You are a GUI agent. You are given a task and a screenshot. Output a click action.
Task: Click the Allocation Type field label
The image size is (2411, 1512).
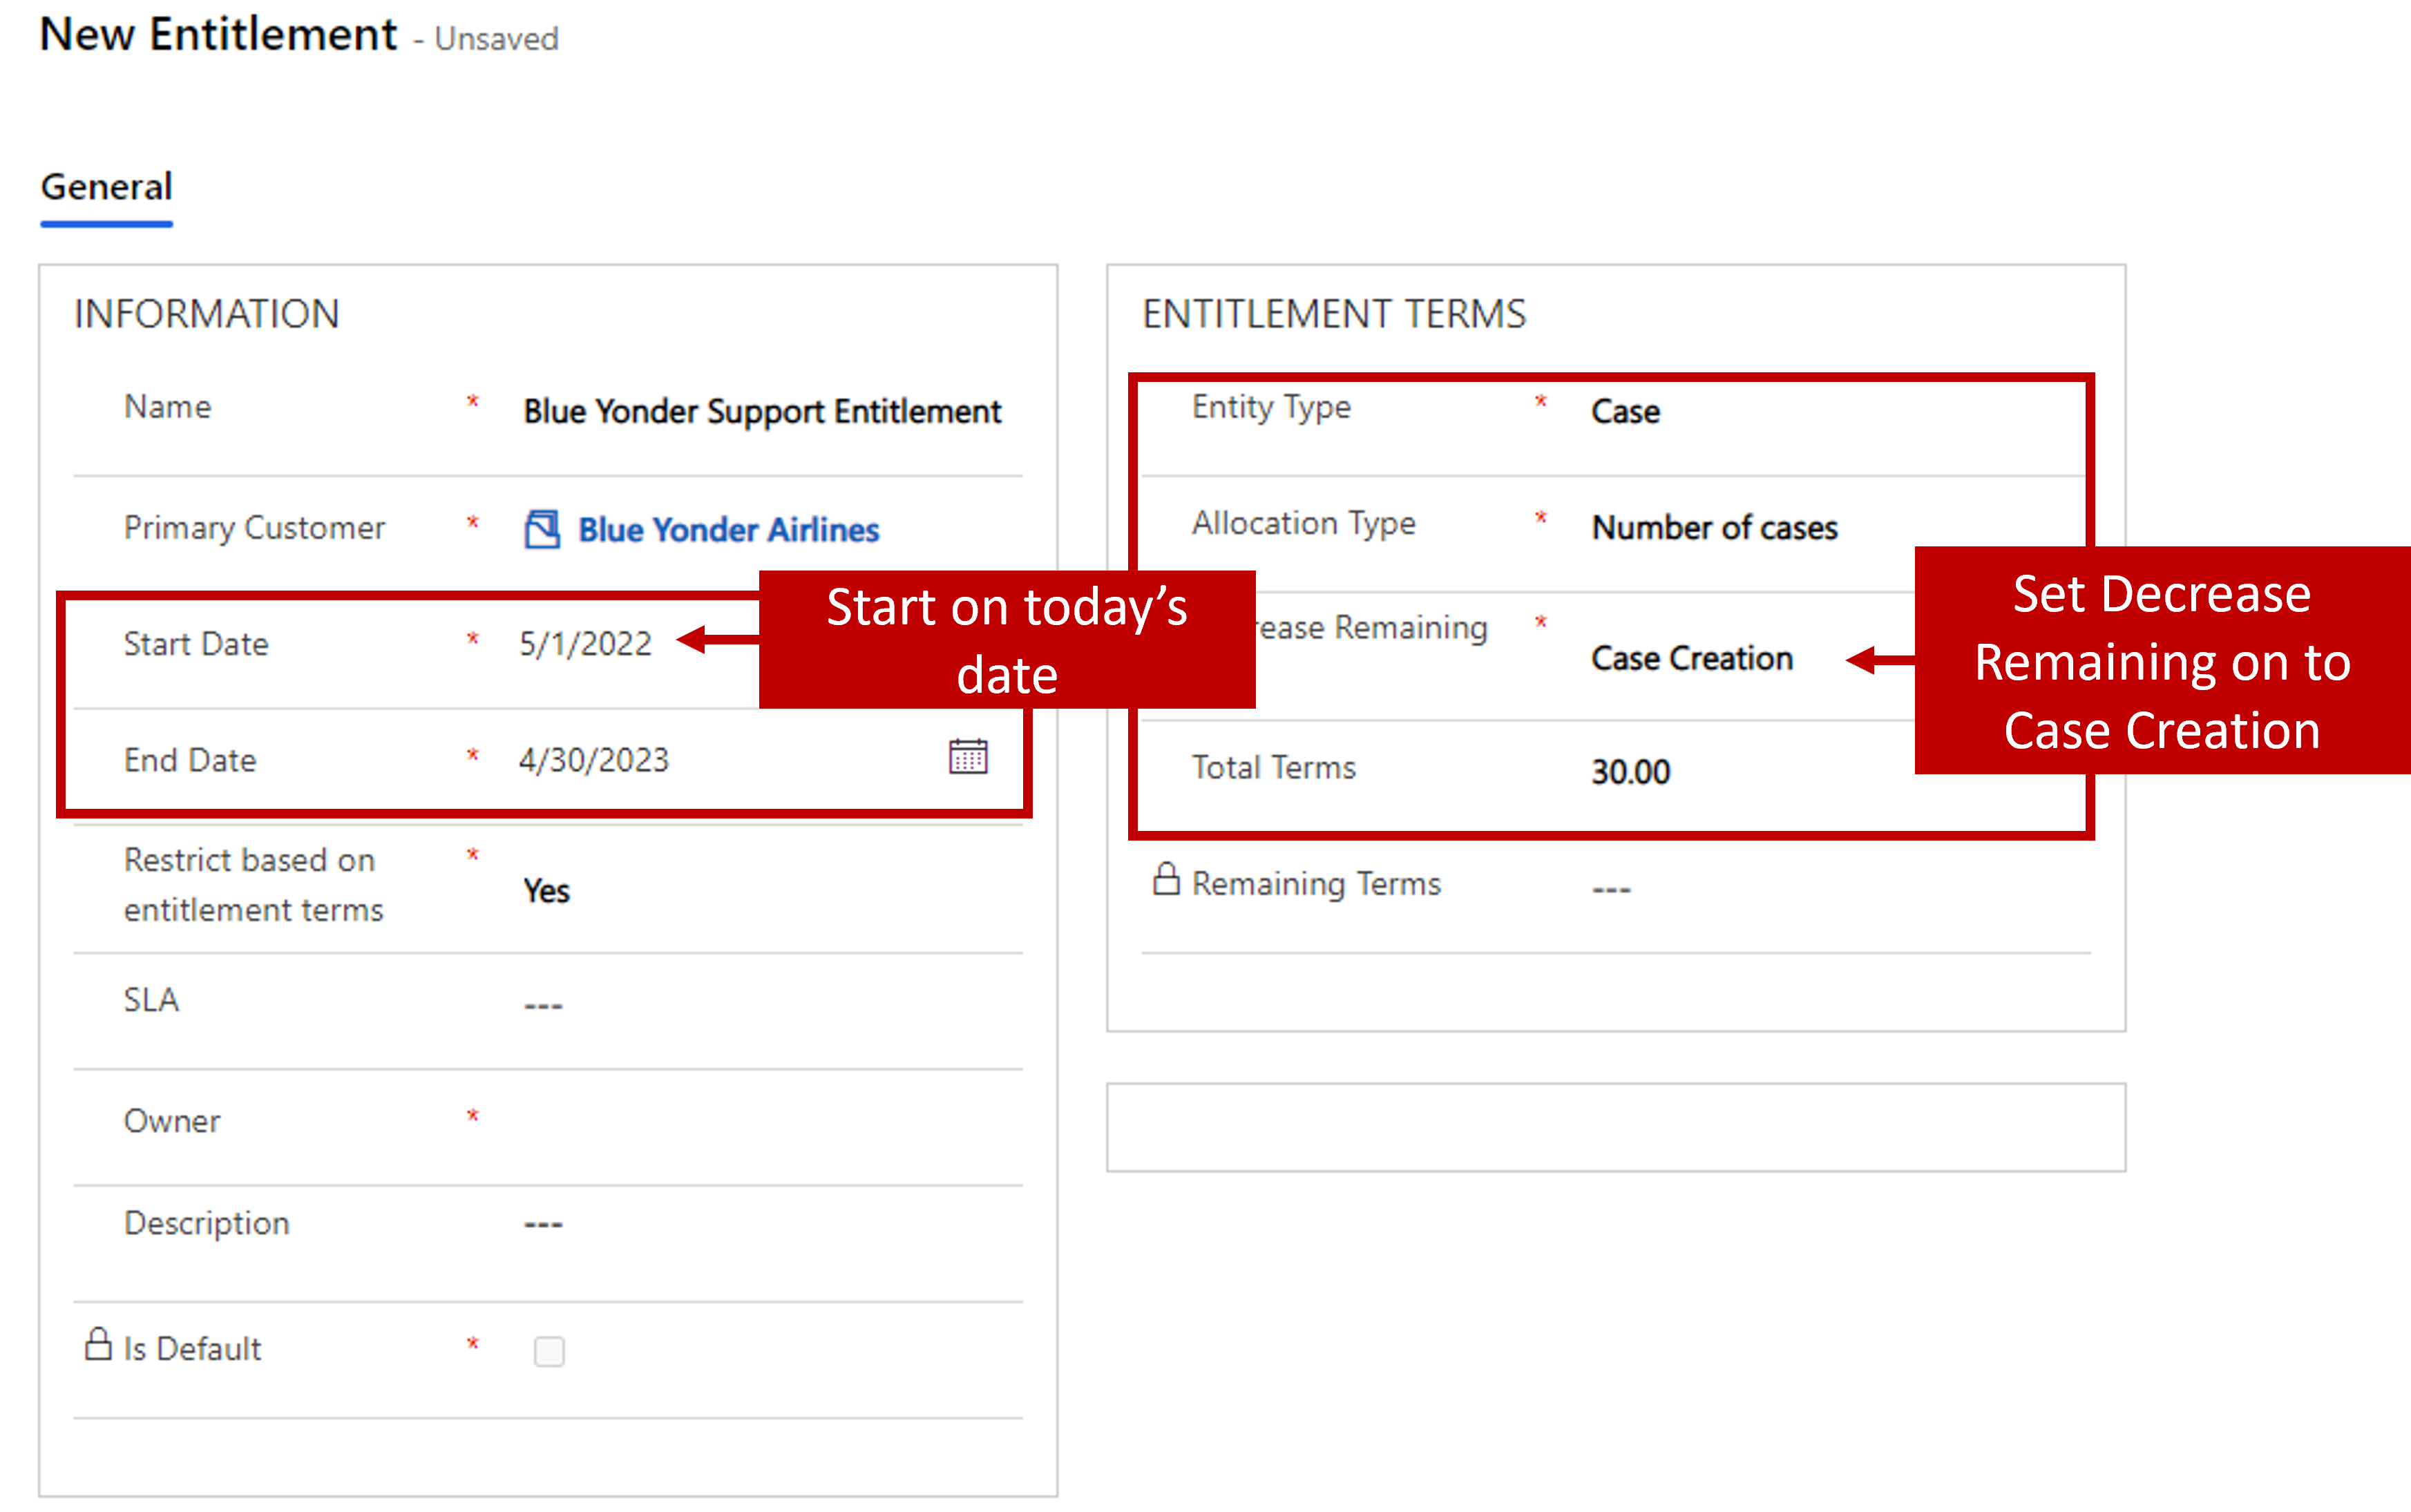[1303, 523]
